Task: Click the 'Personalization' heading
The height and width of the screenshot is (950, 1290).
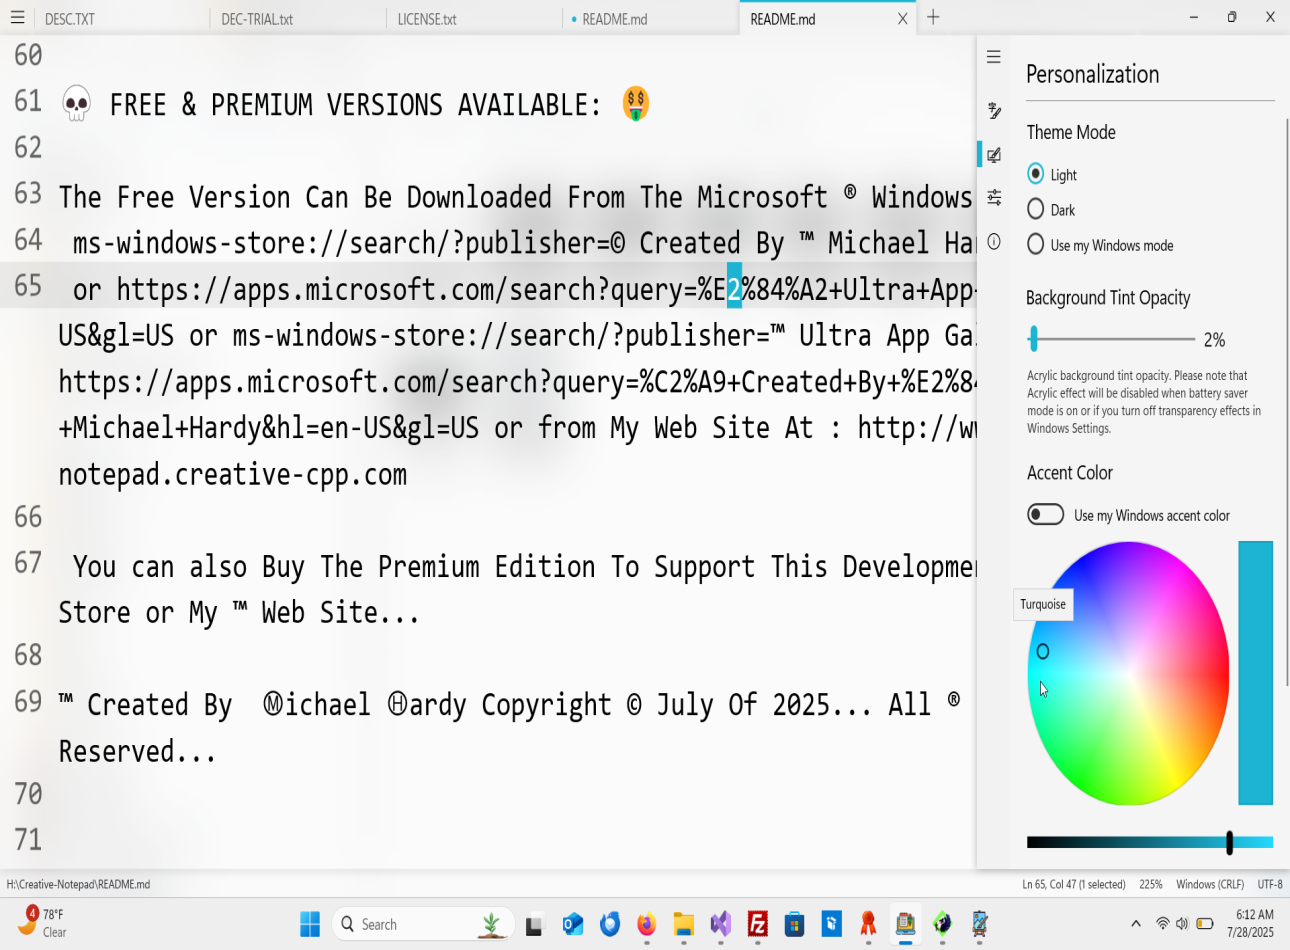Action: 1092,74
